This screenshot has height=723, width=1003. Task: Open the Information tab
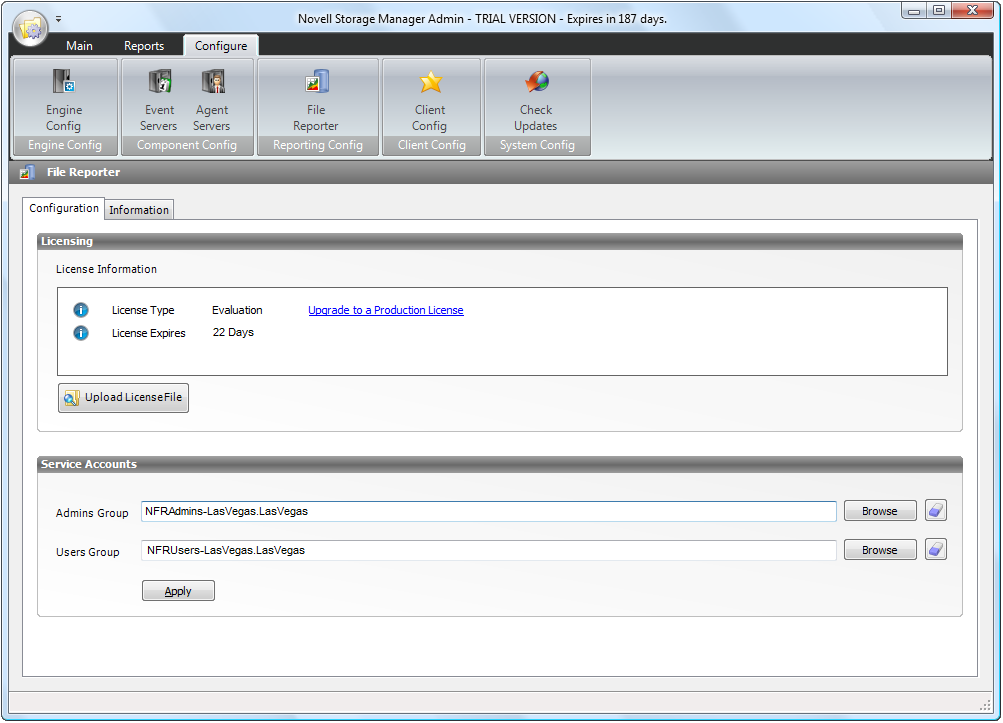[139, 210]
